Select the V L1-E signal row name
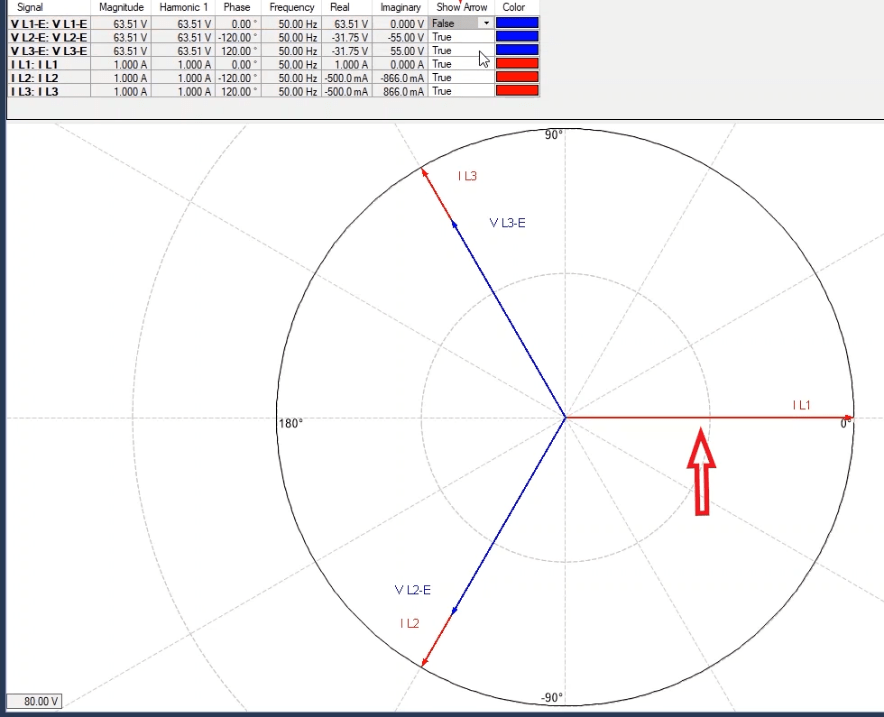 coord(49,23)
